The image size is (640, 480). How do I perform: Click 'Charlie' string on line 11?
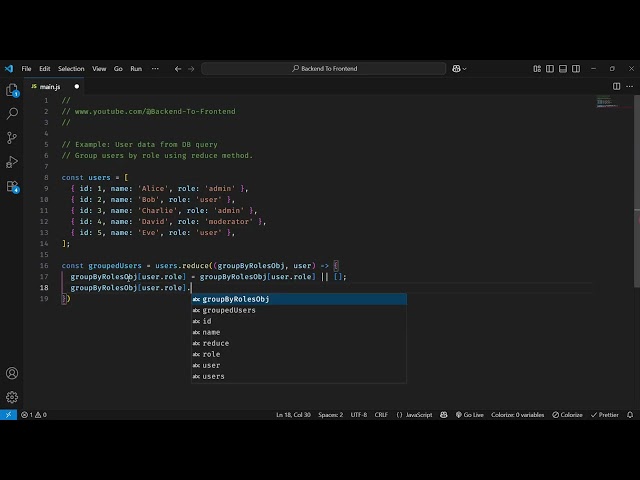158,211
